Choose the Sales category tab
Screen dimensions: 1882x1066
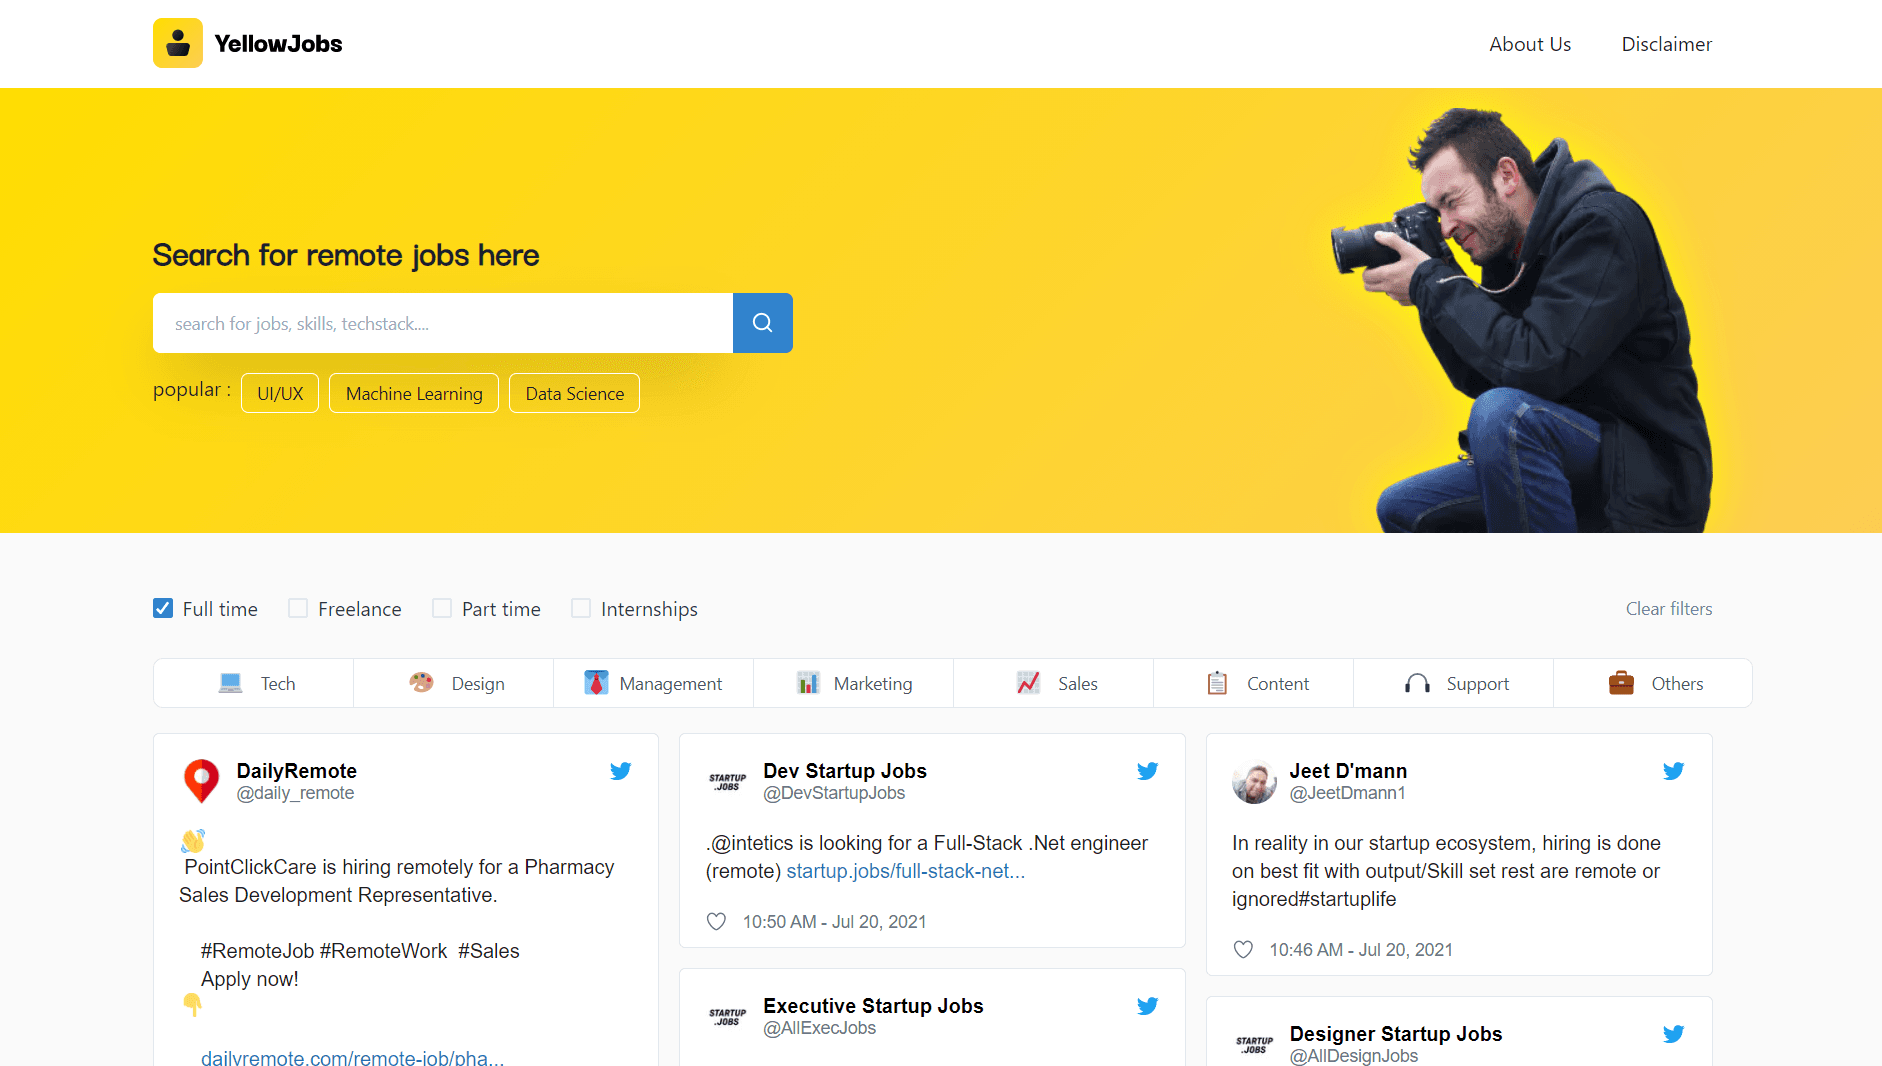click(1054, 683)
